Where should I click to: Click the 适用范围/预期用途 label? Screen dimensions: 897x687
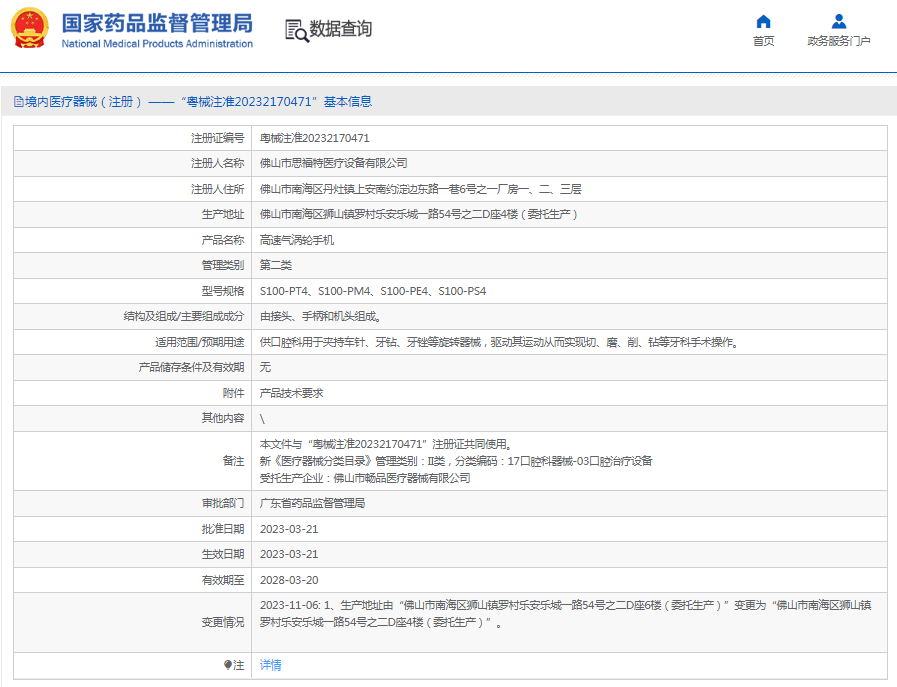click(x=200, y=342)
